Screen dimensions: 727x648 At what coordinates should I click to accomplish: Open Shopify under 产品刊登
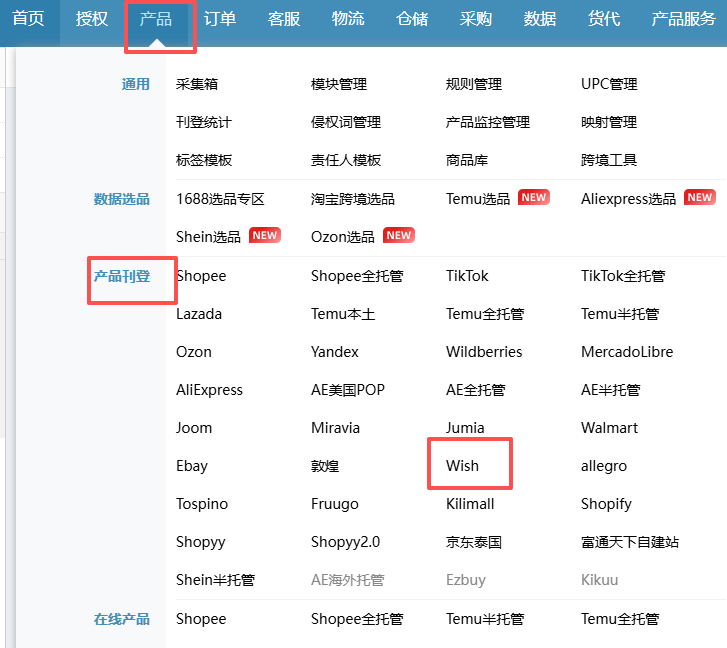[x=606, y=504]
